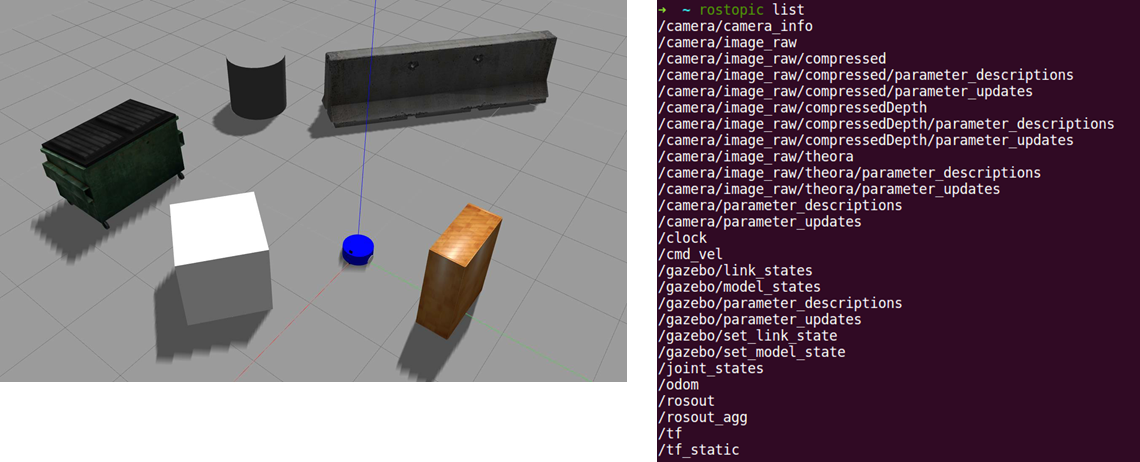Click '/gazebo/model_states' topic line
Image resolution: width=1140 pixels, height=462 pixels.
[739, 286]
